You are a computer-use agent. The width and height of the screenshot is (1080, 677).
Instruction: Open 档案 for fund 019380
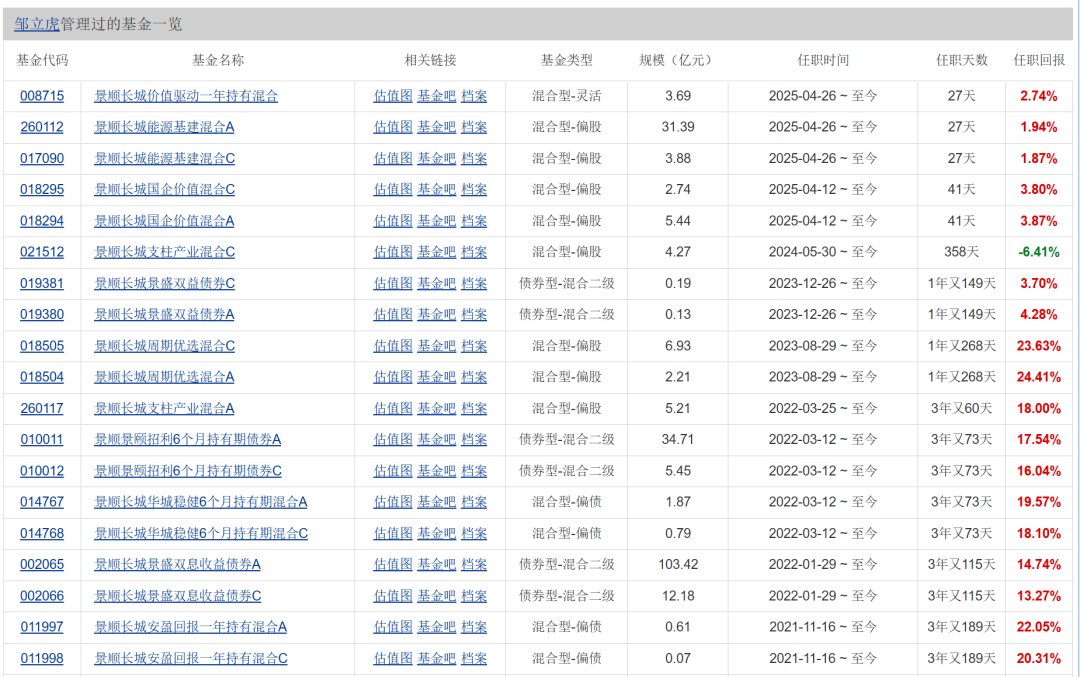pos(474,315)
